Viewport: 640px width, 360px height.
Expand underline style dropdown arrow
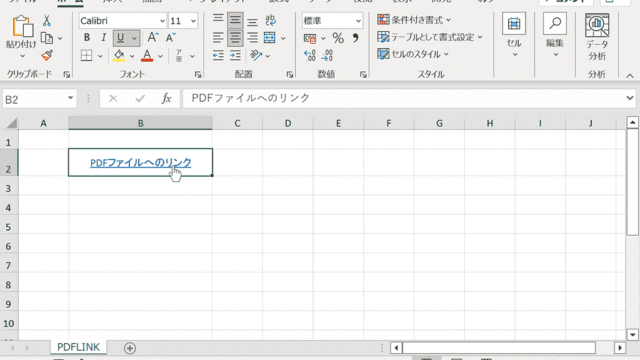pyautogui.click(x=134, y=38)
